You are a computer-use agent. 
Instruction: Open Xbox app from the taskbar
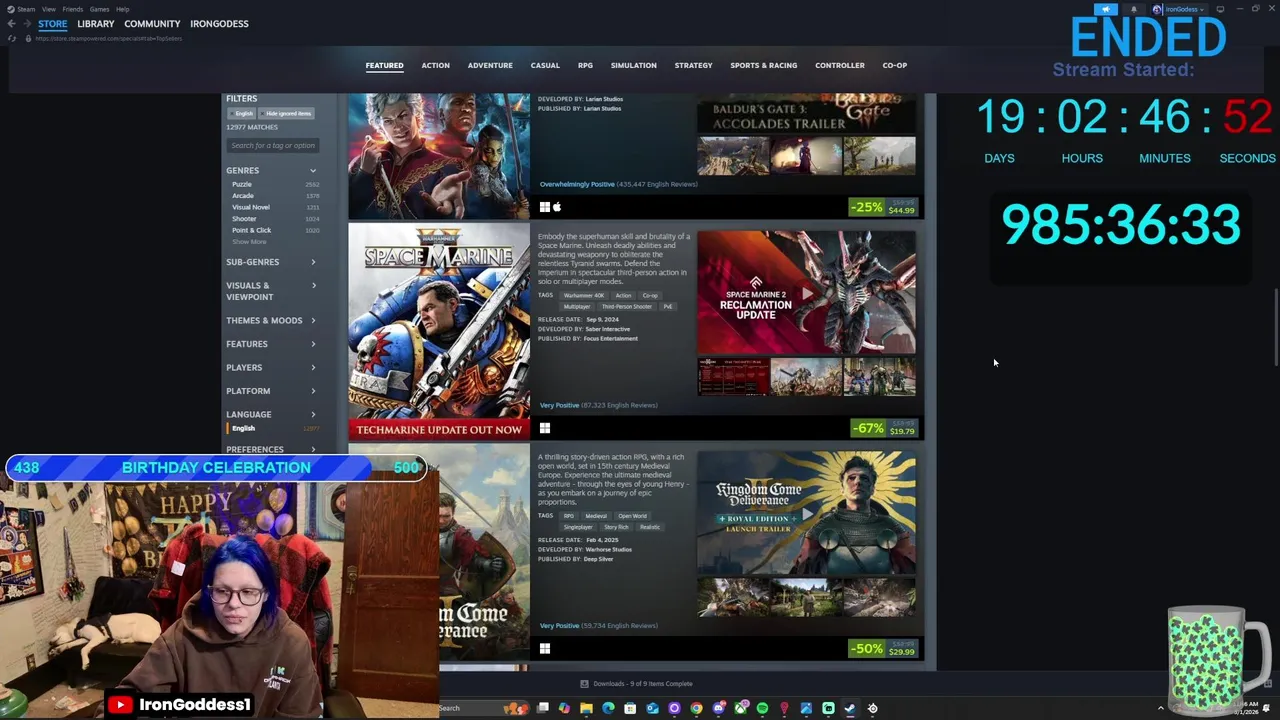point(740,708)
